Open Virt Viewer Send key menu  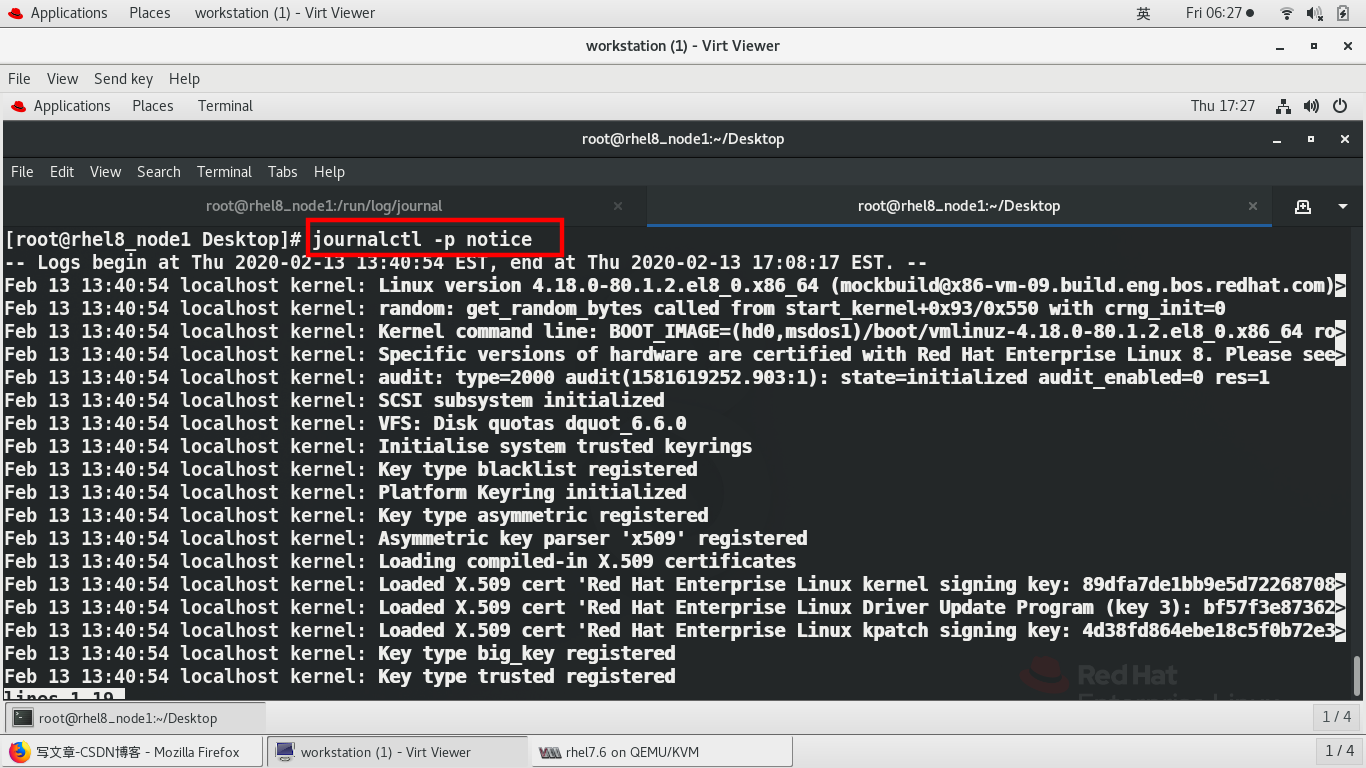click(123, 79)
